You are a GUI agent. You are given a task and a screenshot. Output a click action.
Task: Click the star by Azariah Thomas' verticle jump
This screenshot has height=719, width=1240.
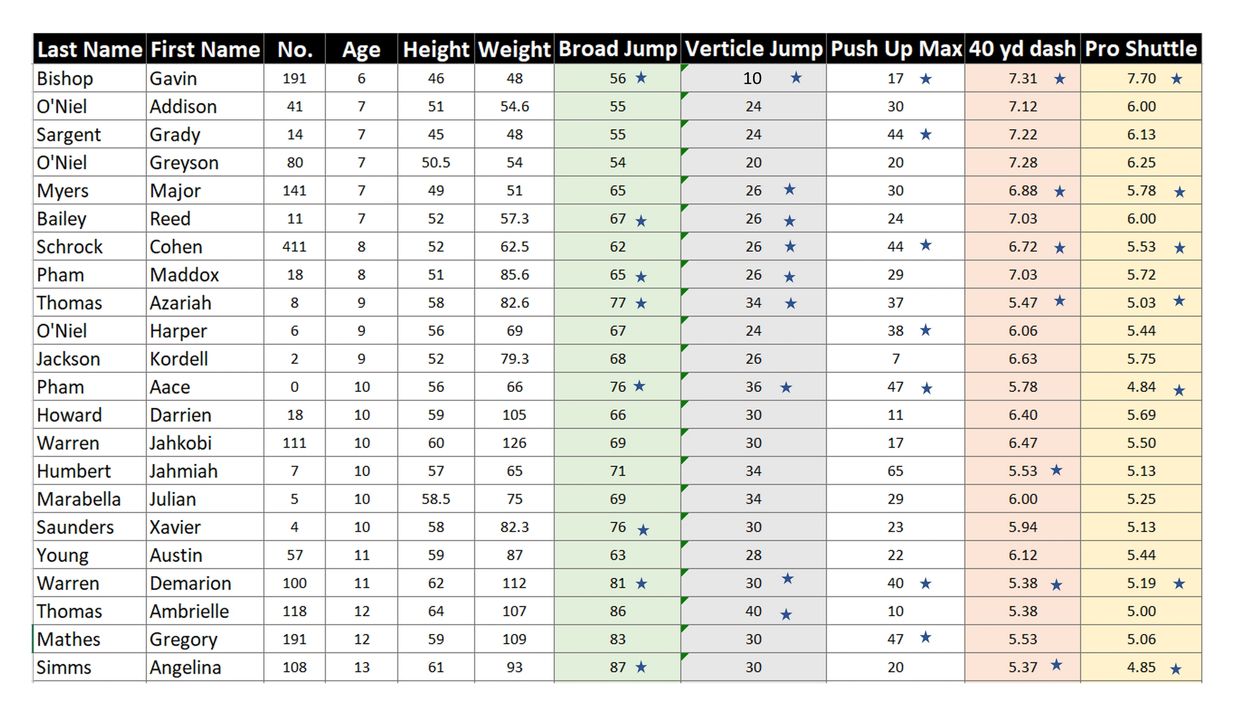790,303
